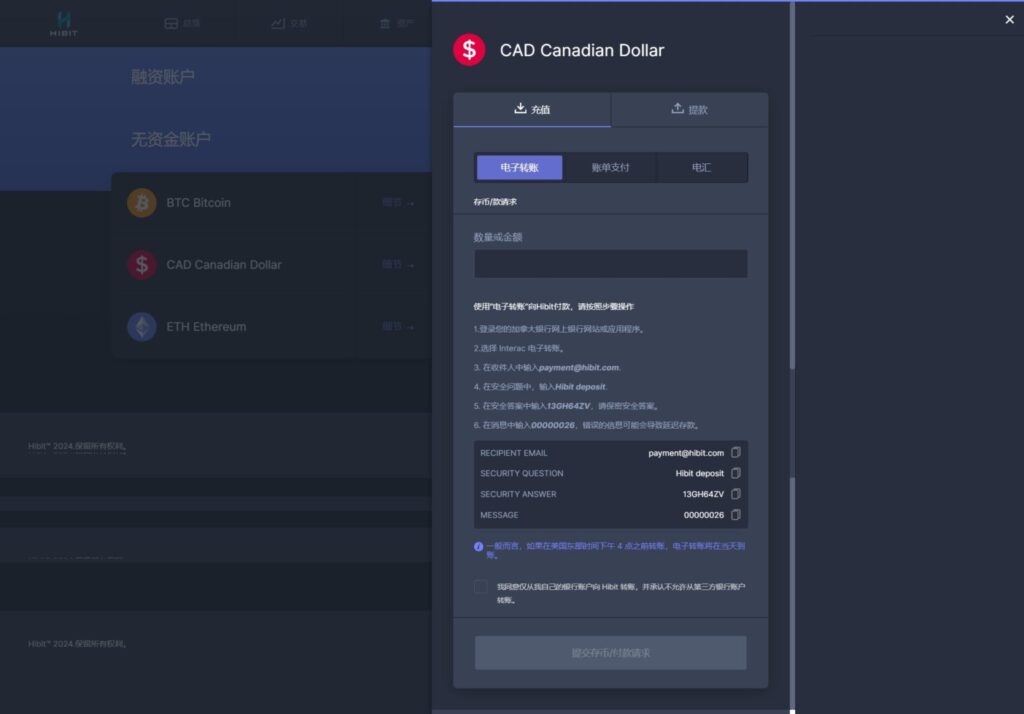Click the 数量或金额 amount input field
1024x714 pixels.
coord(611,264)
